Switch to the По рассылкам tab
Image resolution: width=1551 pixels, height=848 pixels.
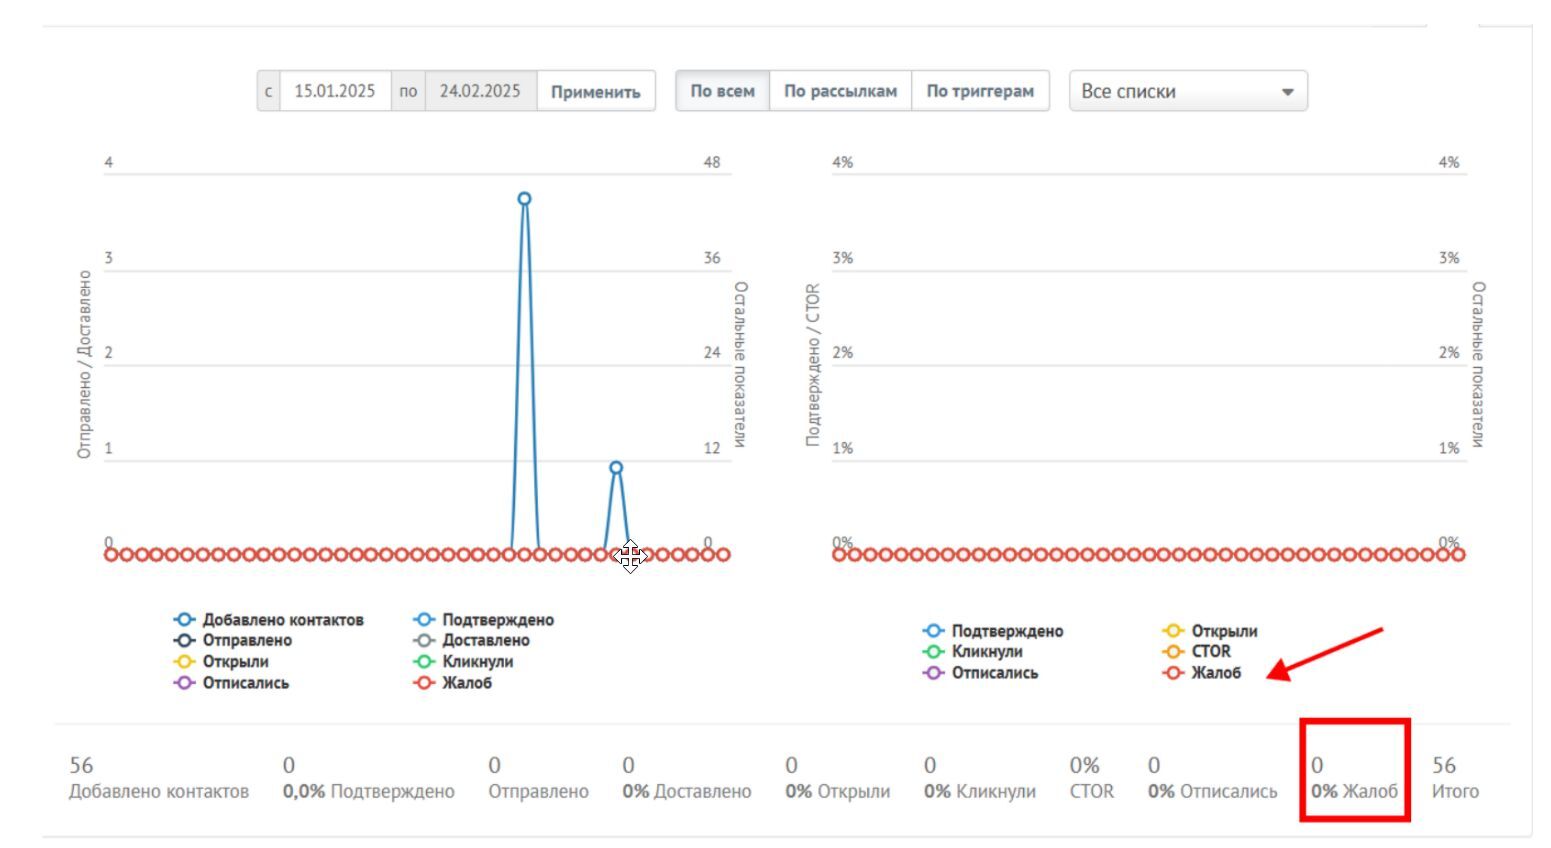click(840, 91)
